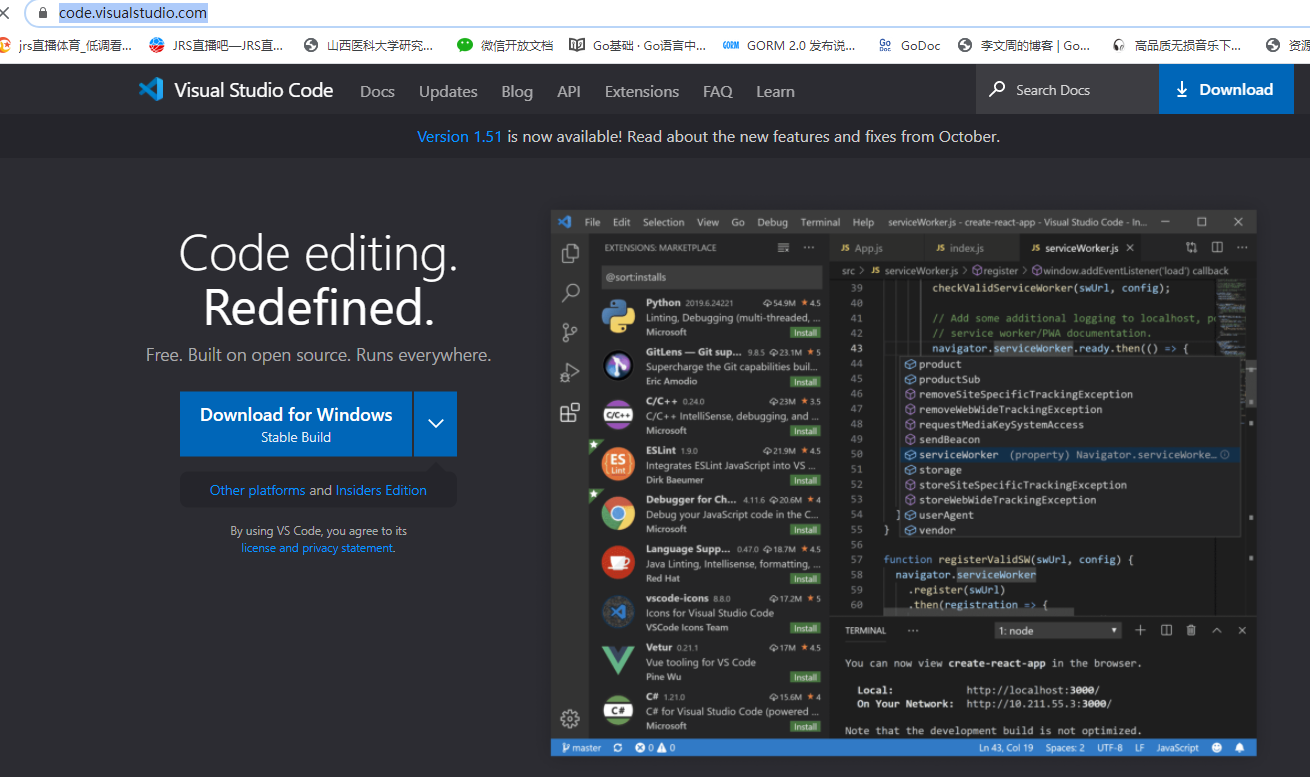1310x777 pixels.
Task: Click the new terminal plus icon
Action: (1140, 630)
